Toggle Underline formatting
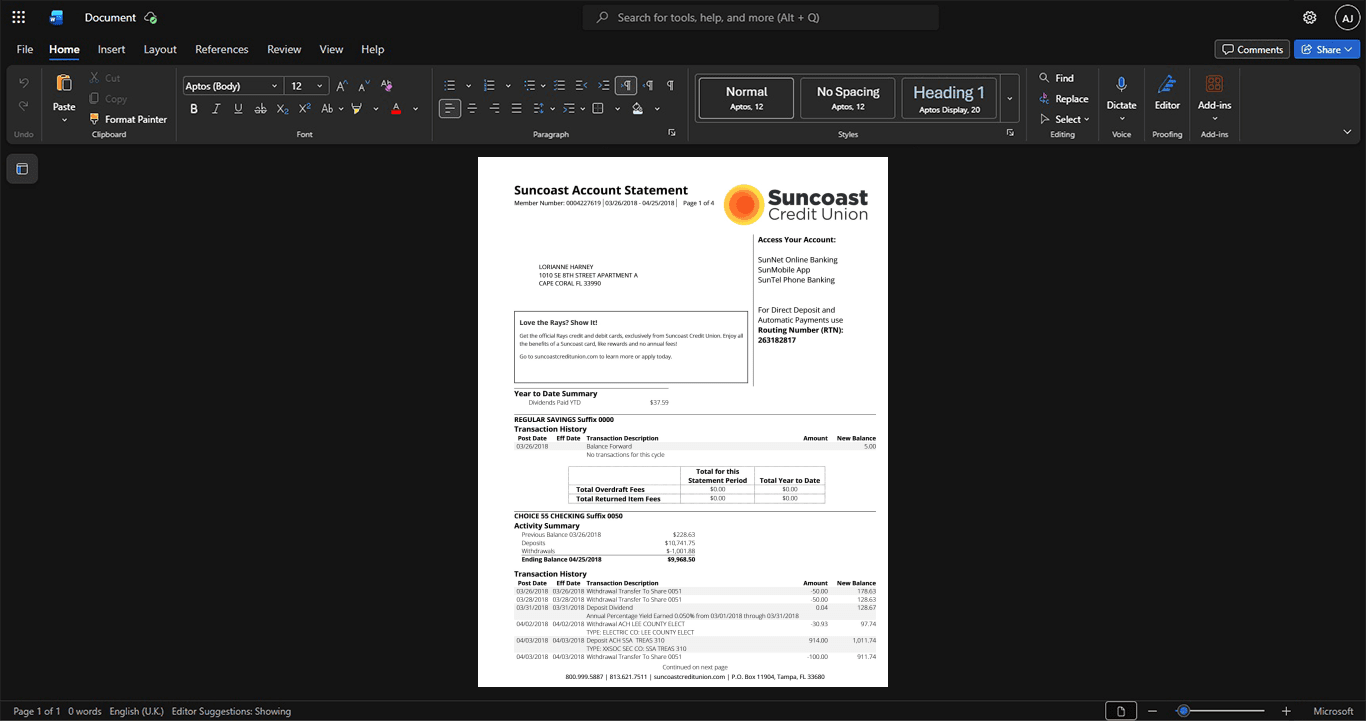 click(x=239, y=108)
